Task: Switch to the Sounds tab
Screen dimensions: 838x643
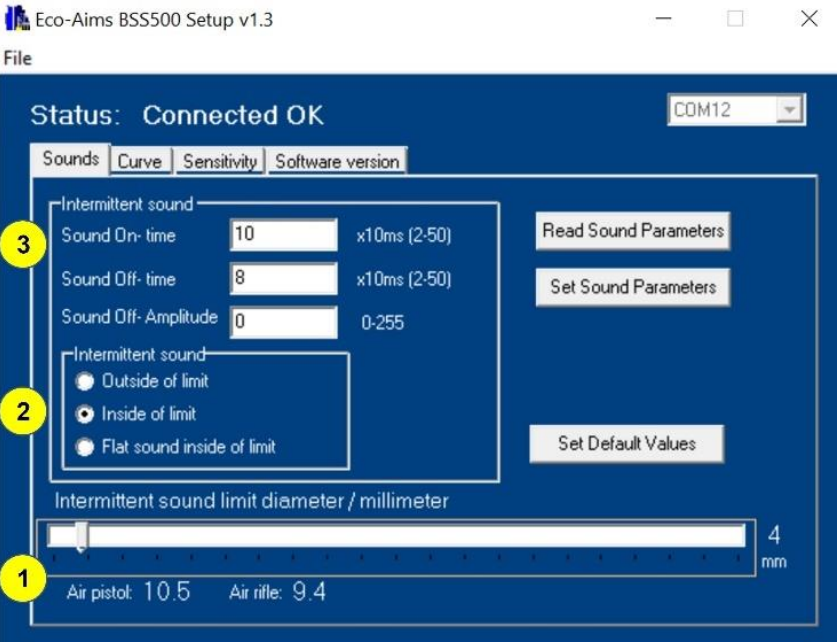Action: click(71, 159)
